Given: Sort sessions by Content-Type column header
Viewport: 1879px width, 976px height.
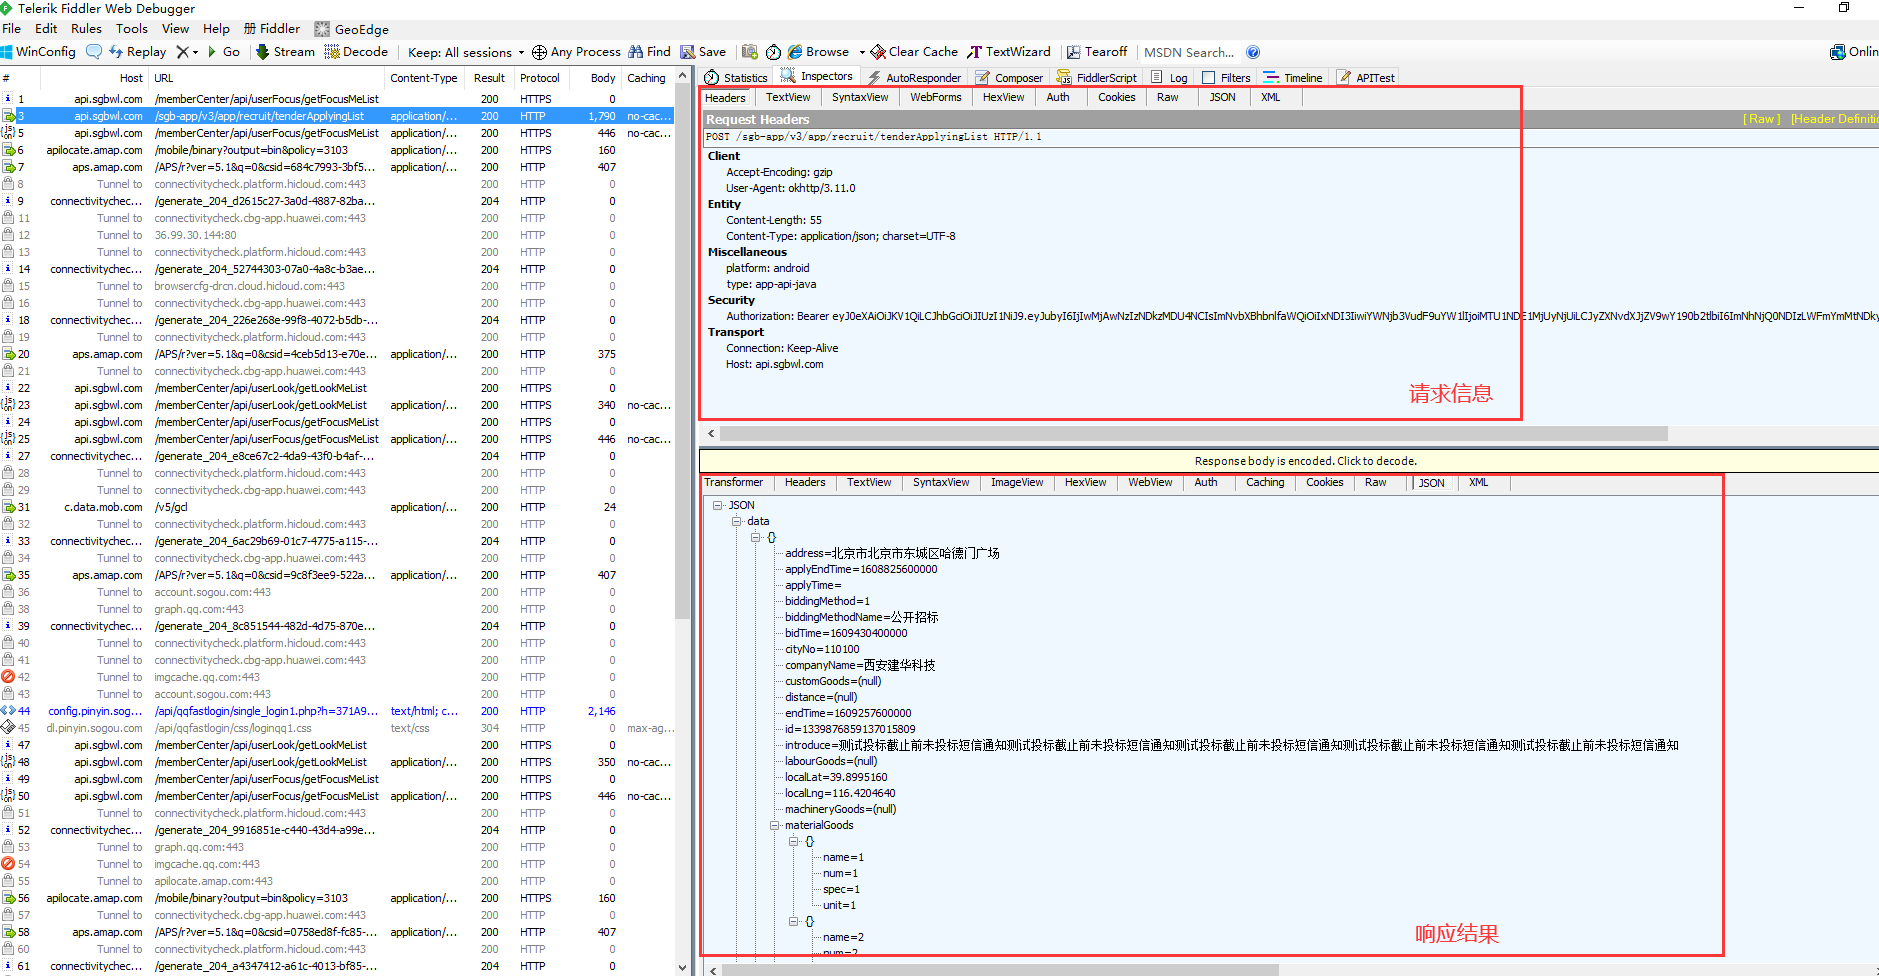Looking at the screenshot, I should (424, 78).
